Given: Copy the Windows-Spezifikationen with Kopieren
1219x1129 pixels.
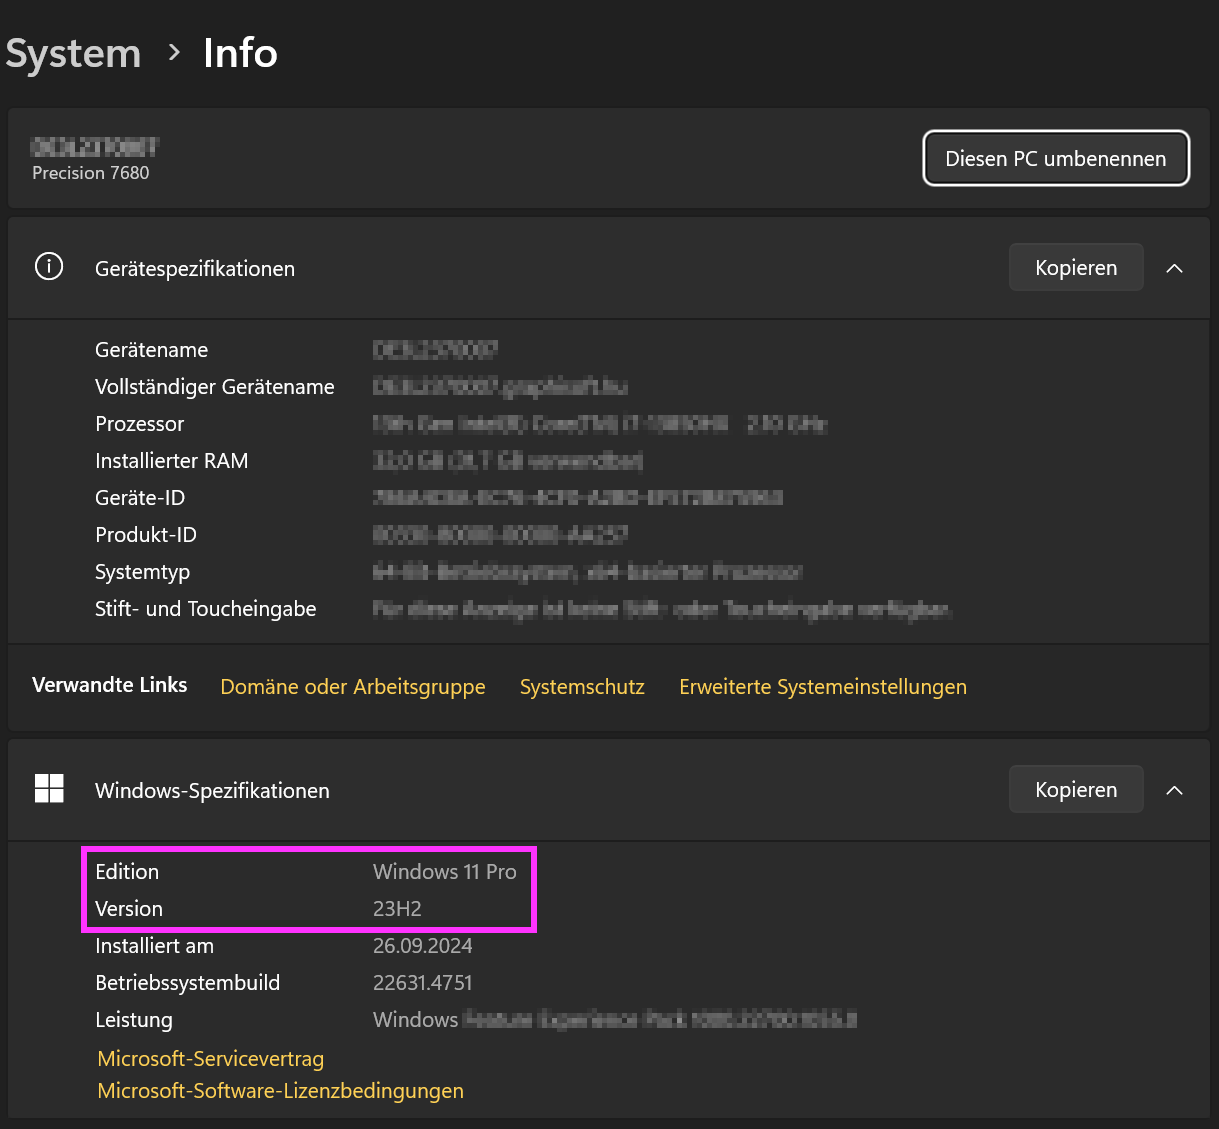Looking at the screenshot, I should click(1076, 789).
